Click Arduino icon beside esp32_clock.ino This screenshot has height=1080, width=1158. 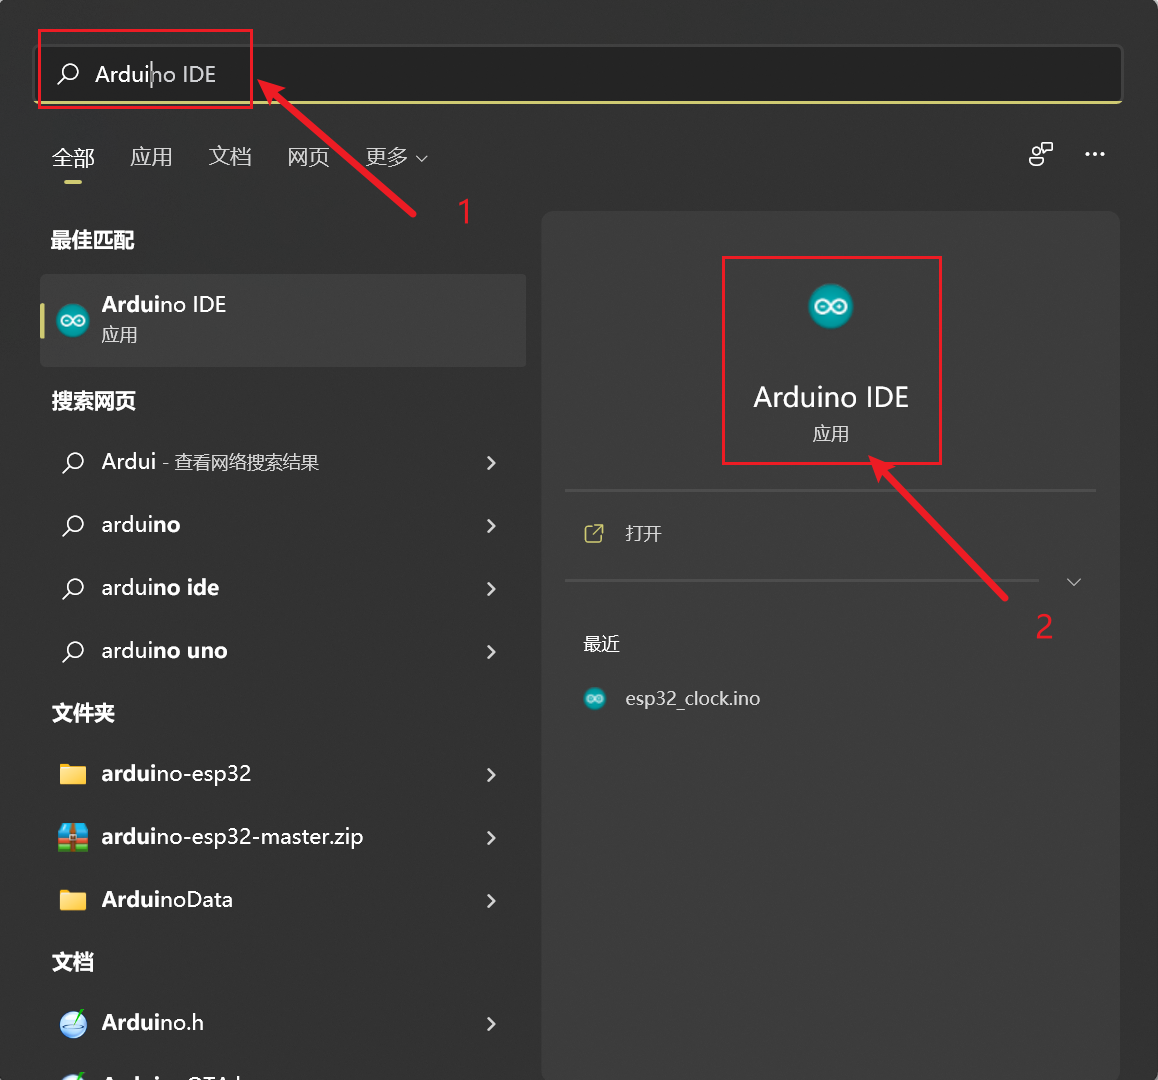pyautogui.click(x=595, y=698)
